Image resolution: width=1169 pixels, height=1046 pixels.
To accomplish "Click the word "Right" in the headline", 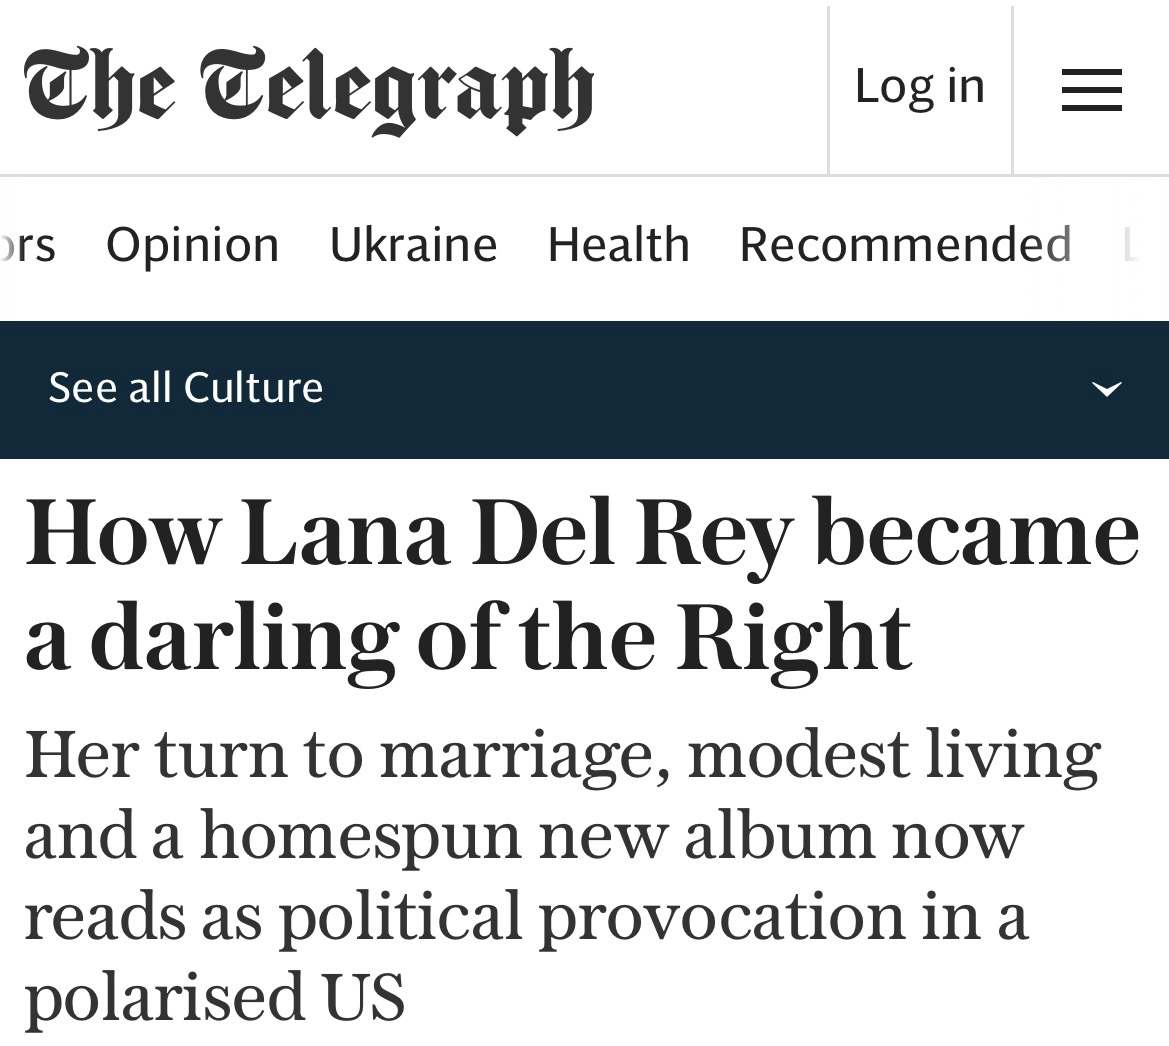I will 794,637.
